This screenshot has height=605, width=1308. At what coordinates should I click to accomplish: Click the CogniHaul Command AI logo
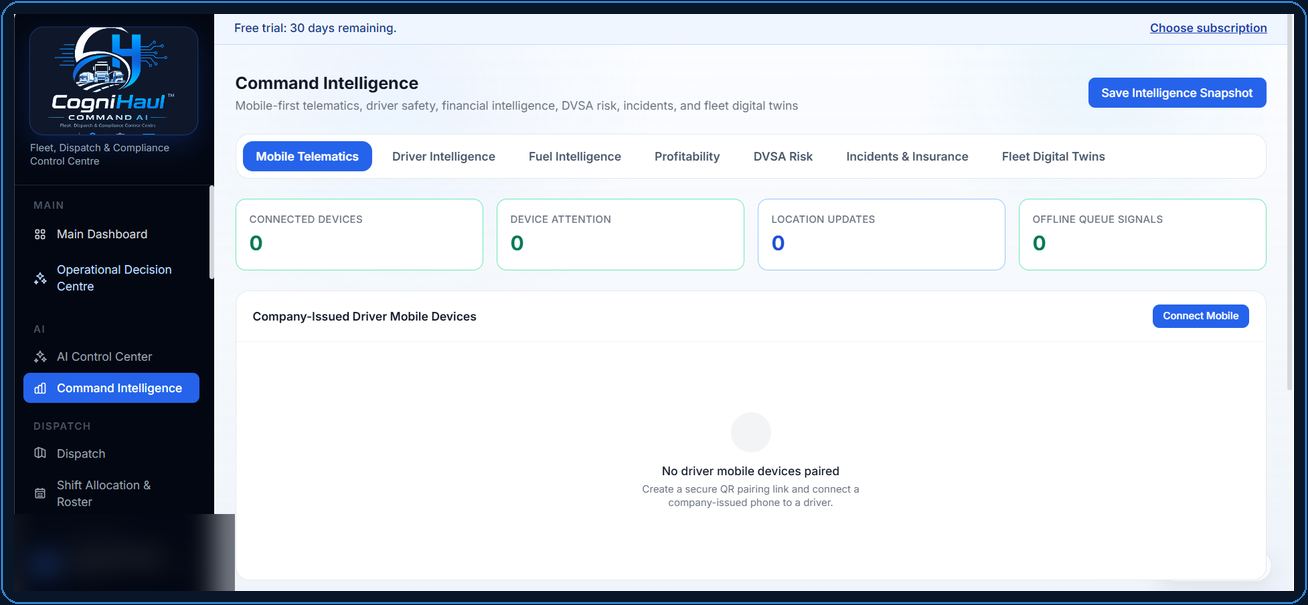coord(113,81)
